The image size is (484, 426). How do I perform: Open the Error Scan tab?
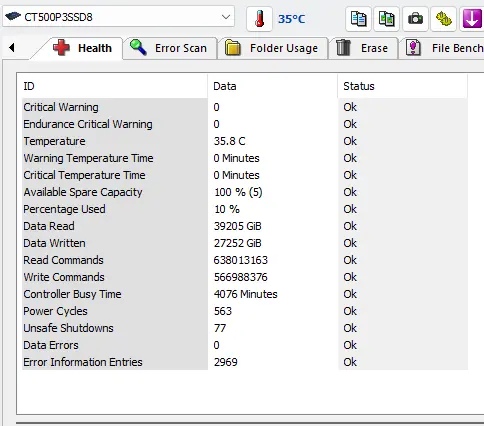click(x=170, y=48)
